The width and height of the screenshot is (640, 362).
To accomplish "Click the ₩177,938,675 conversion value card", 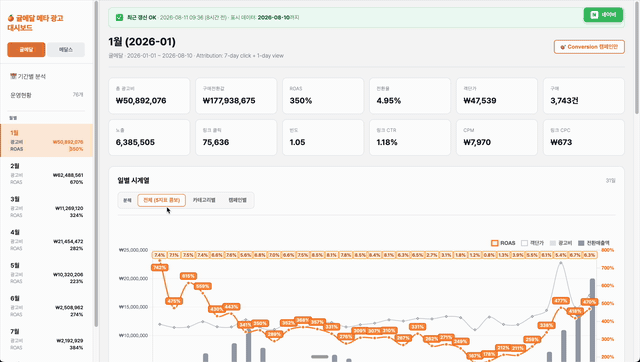I will pos(236,96).
